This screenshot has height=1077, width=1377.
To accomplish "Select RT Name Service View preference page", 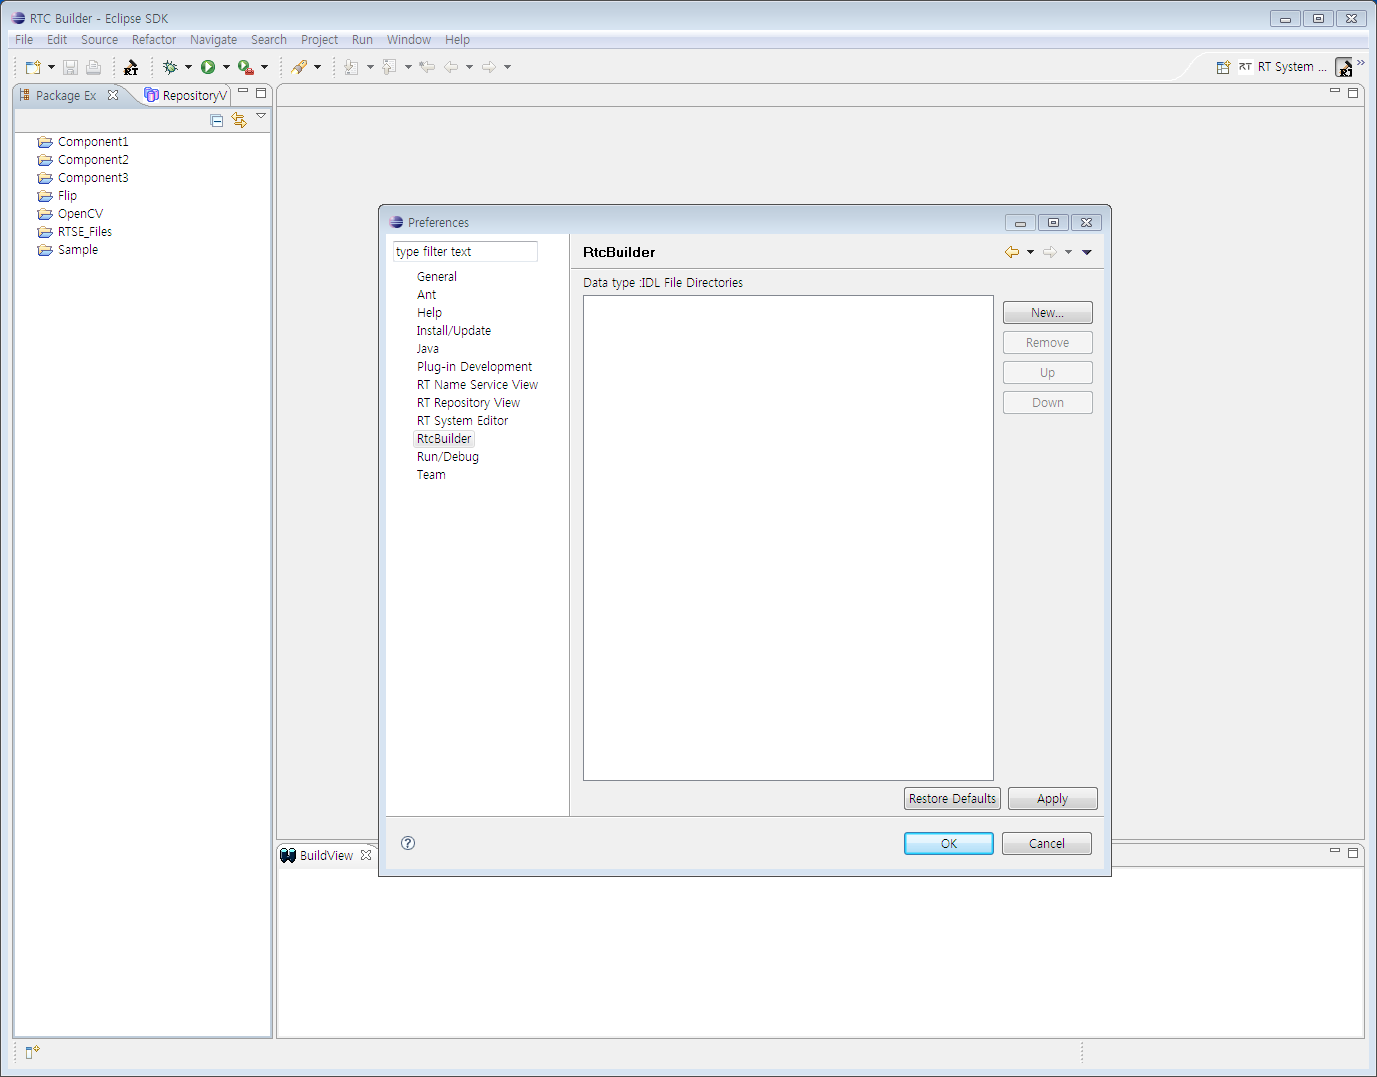I will point(477,385).
